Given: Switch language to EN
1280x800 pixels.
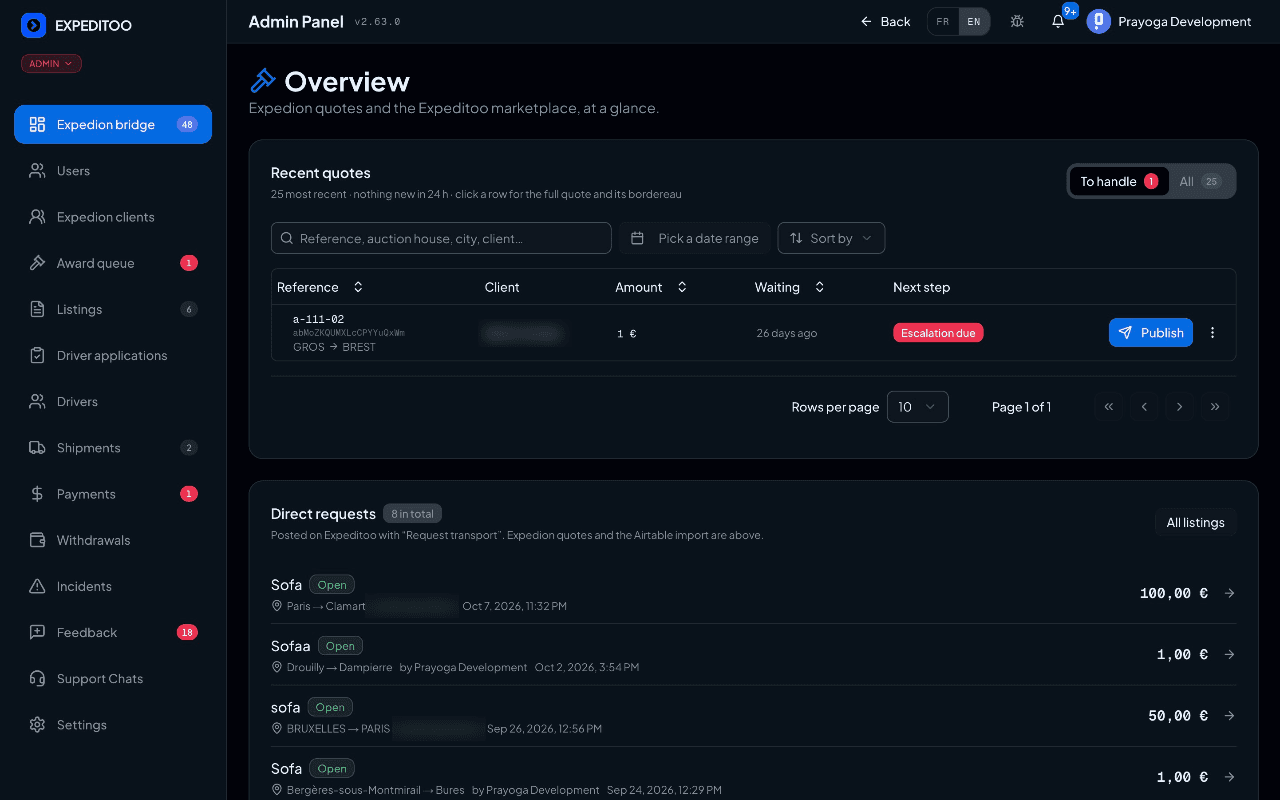Looking at the screenshot, I should [973, 22].
